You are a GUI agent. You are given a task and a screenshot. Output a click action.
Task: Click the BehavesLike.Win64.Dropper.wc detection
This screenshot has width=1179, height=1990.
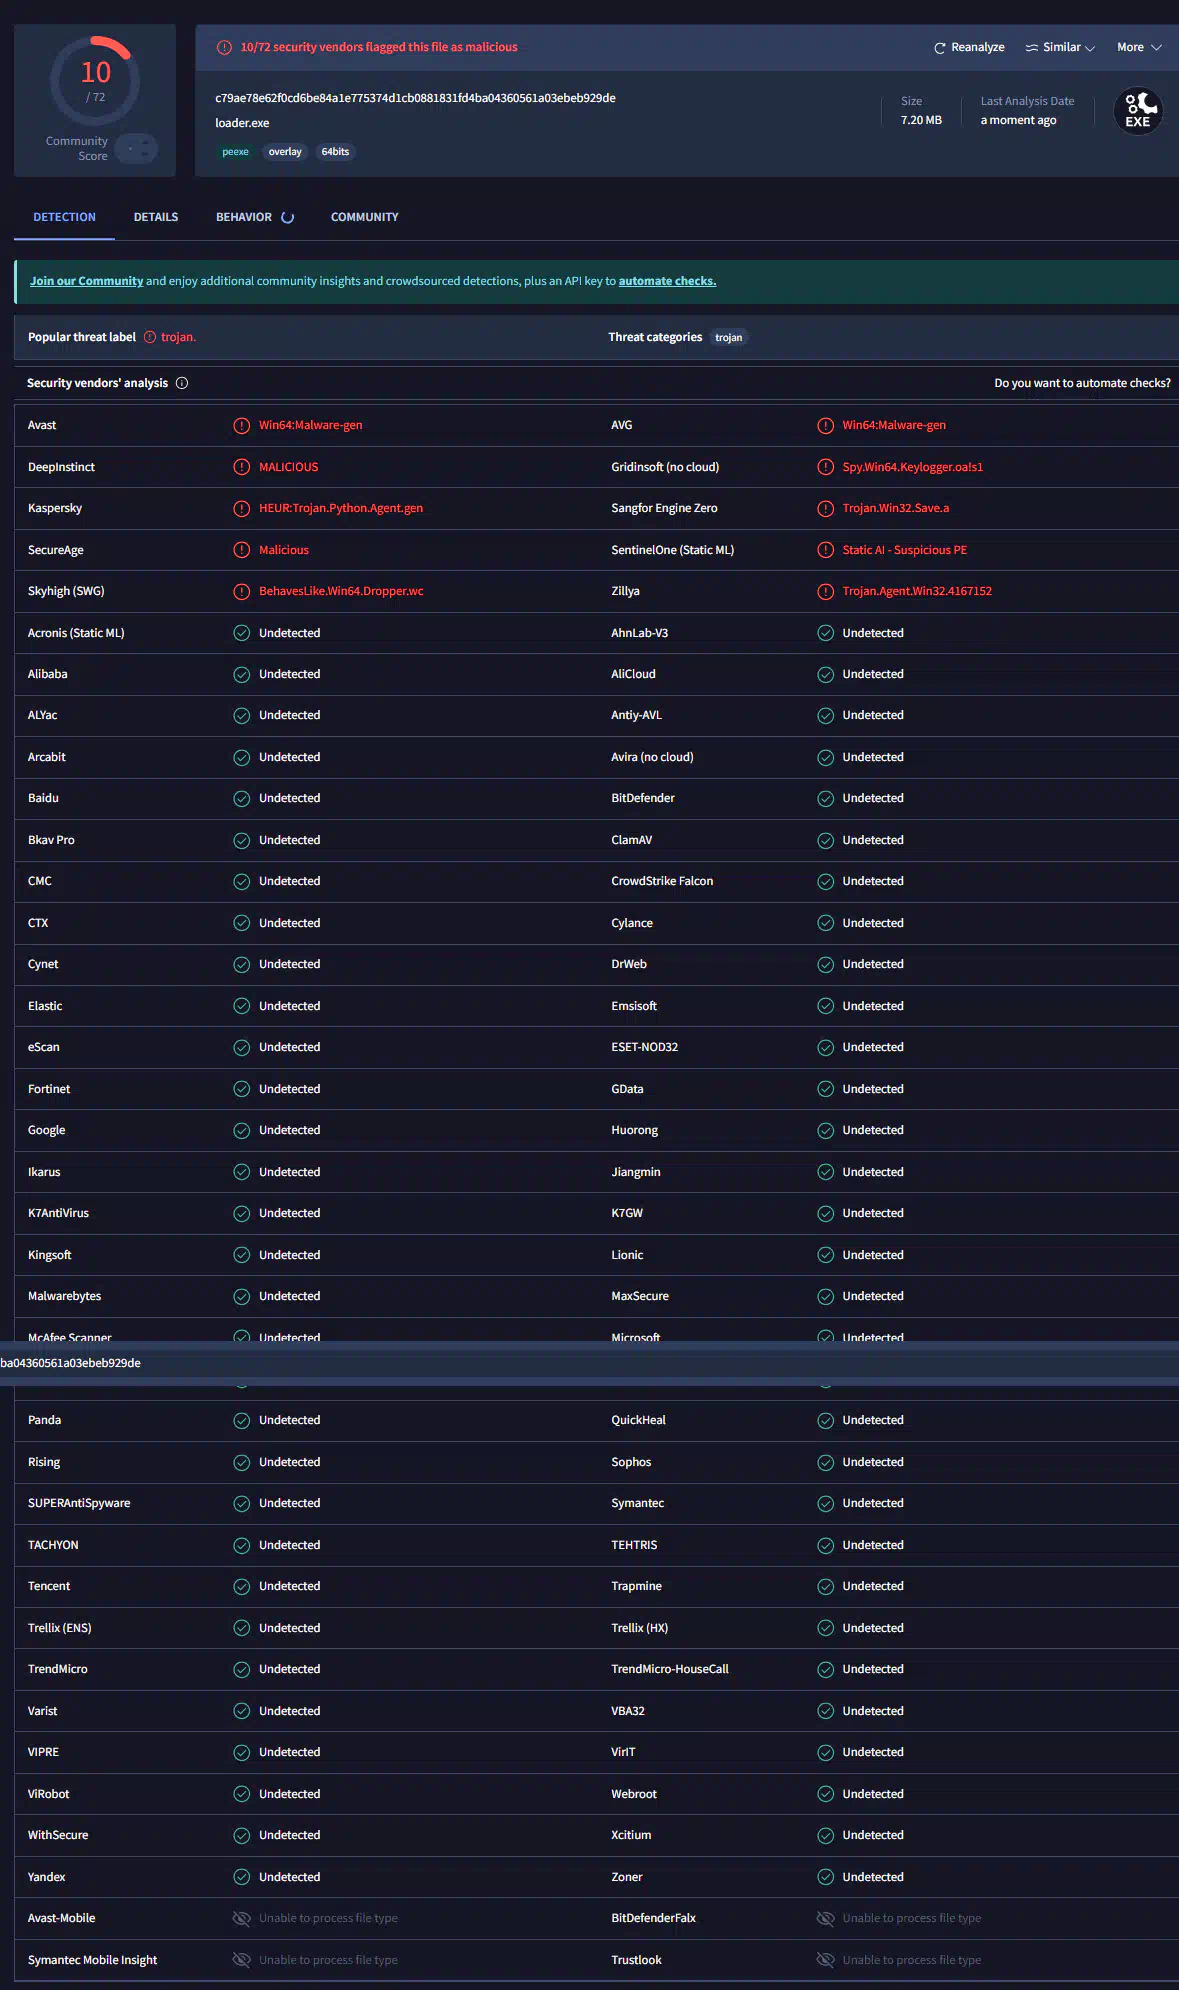[x=341, y=591]
